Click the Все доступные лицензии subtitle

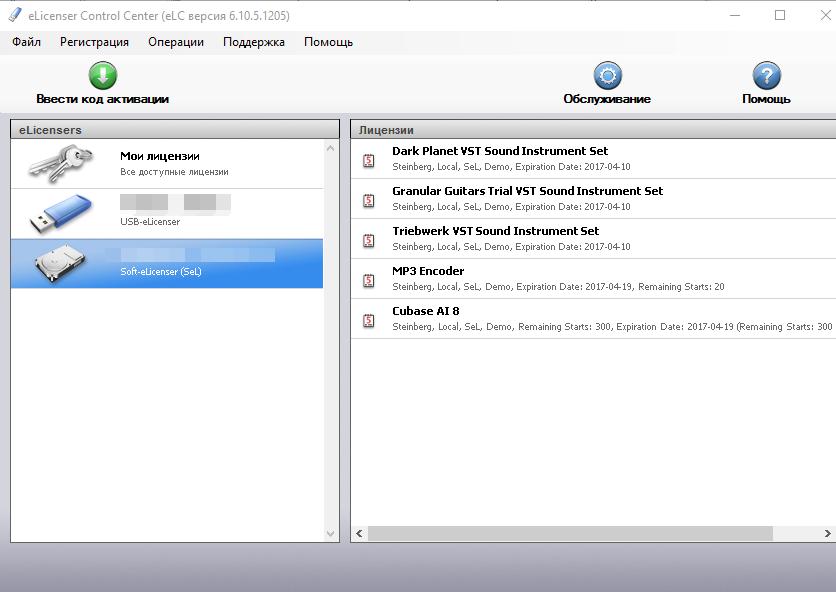[174, 172]
